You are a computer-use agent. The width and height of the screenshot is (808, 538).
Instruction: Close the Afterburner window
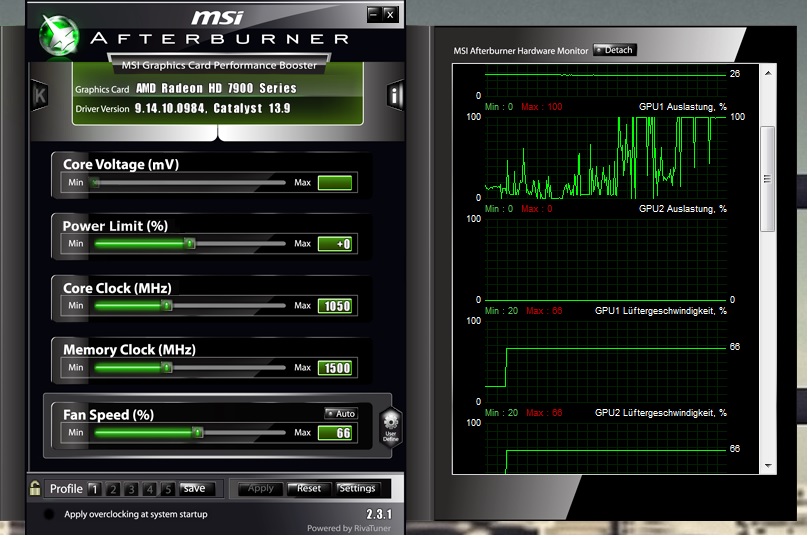point(390,14)
